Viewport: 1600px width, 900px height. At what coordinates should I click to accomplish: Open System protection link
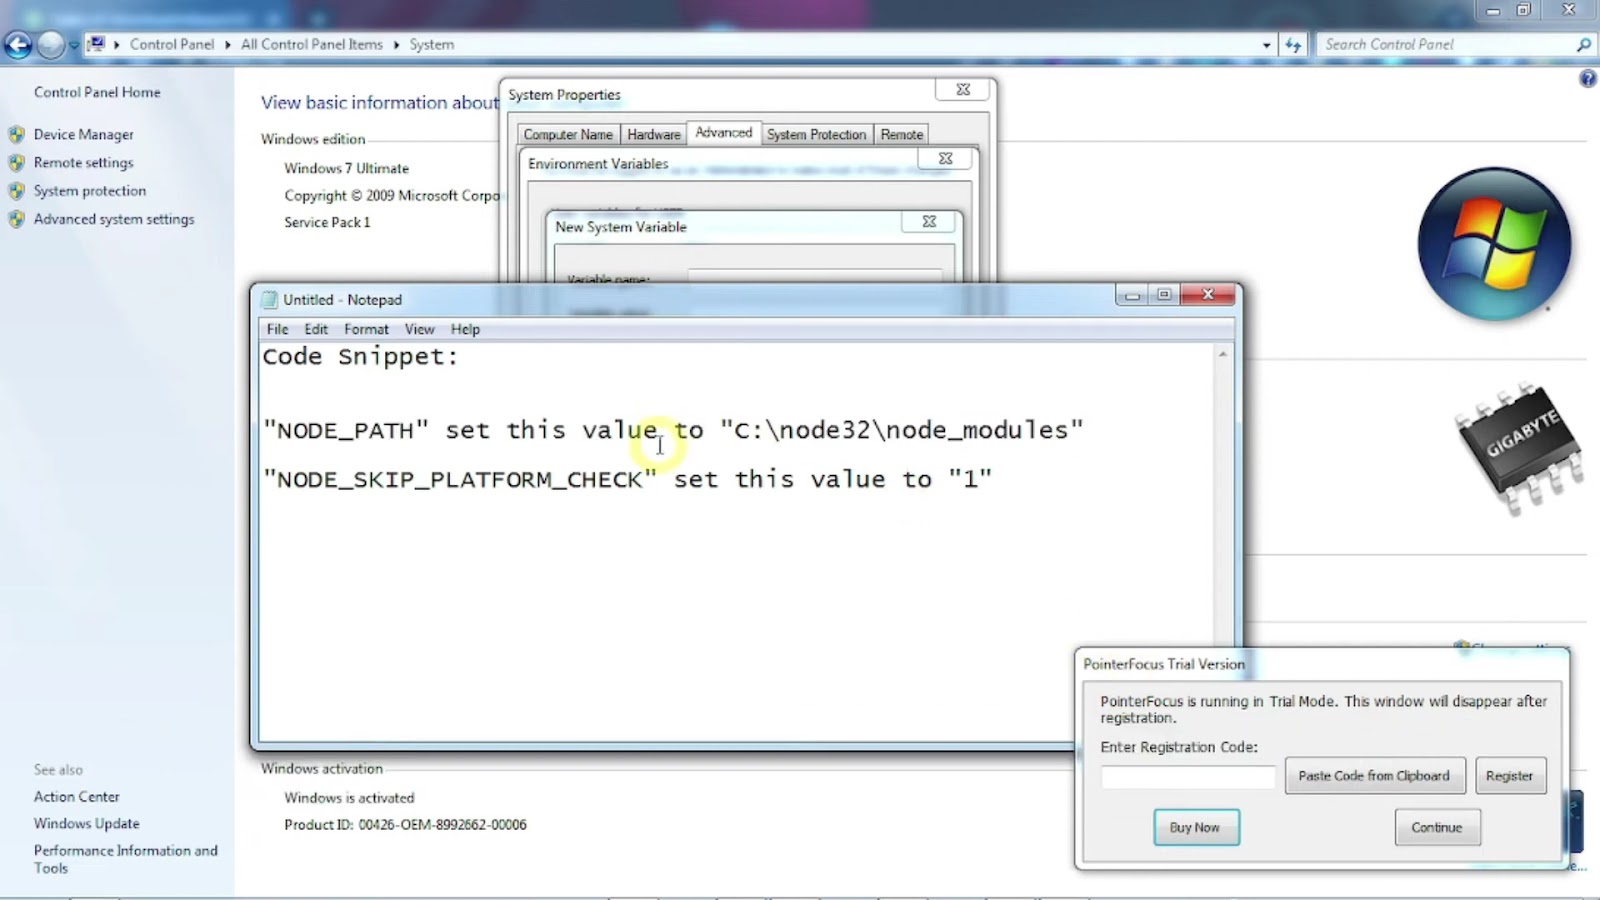90,190
